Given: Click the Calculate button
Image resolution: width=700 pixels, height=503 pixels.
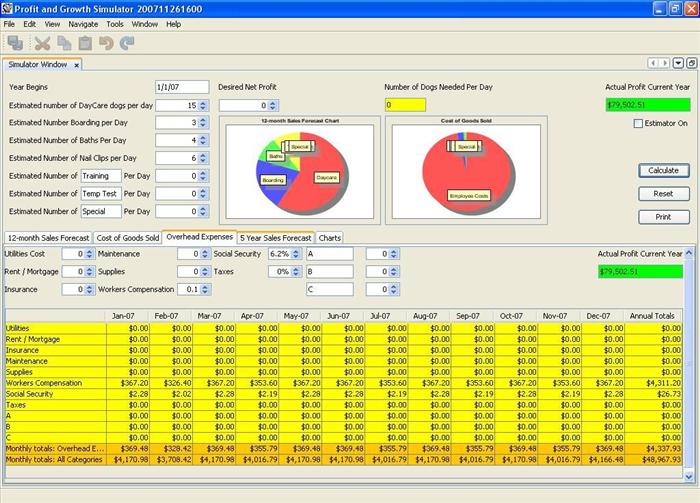Looking at the screenshot, I should coord(663,170).
